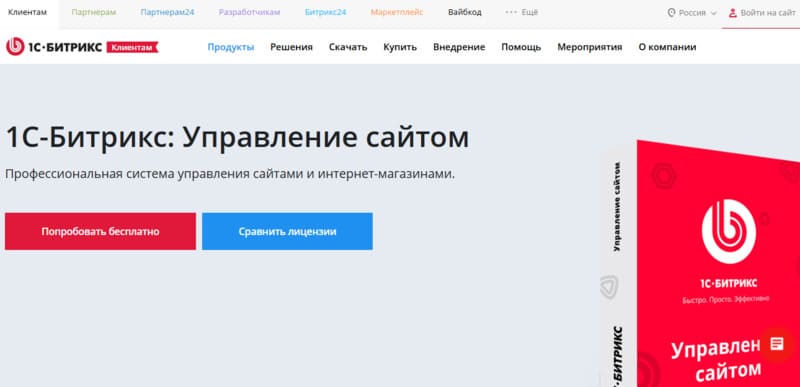The width and height of the screenshot is (800, 387).
Task: Open the Битрикс24 tab
Action: pos(326,12)
